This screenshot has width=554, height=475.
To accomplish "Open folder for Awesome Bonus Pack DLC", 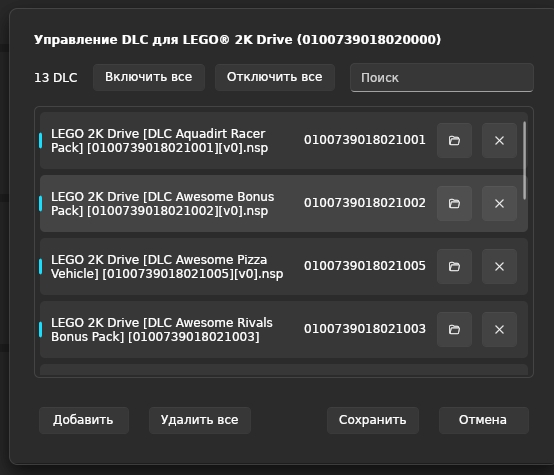I will 454,203.
